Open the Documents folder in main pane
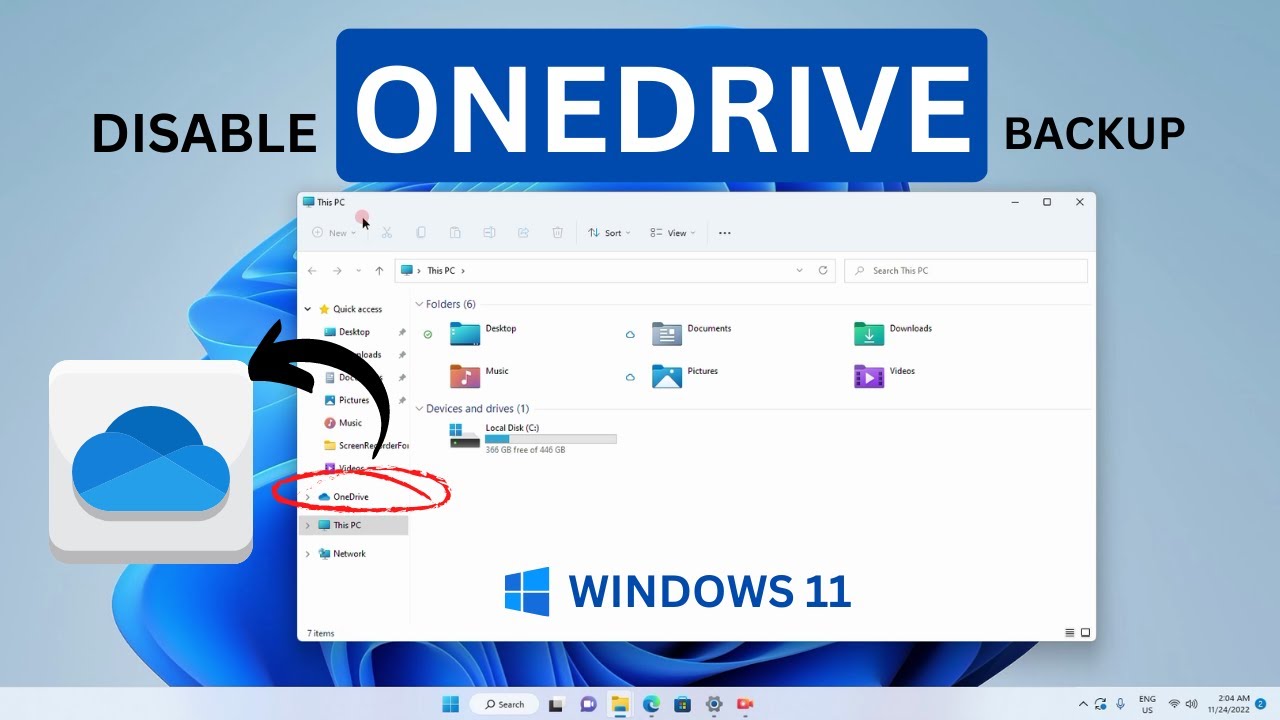This screenshot has width=1280, height=720. point(692,334)
